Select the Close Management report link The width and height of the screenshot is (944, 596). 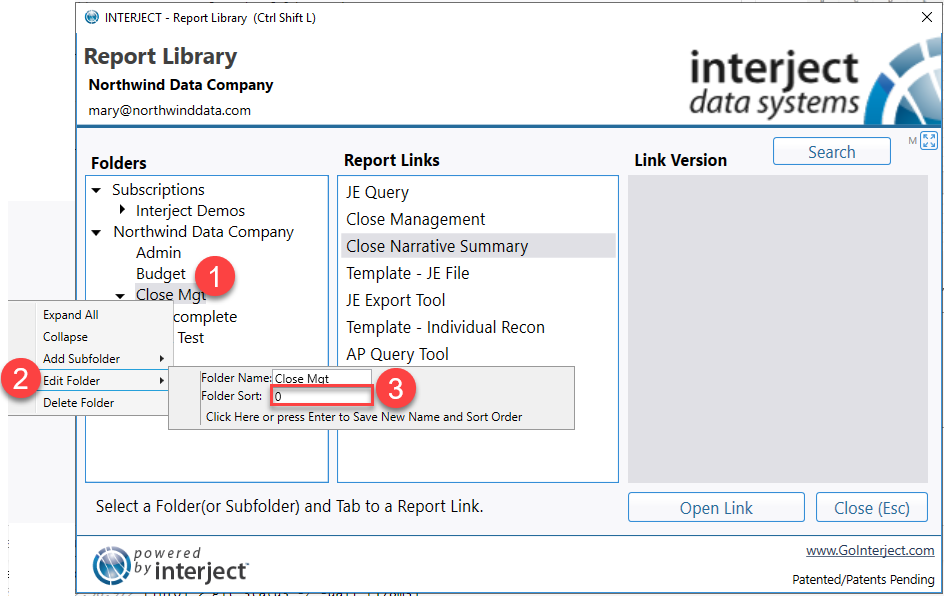(x=415, y=219)
